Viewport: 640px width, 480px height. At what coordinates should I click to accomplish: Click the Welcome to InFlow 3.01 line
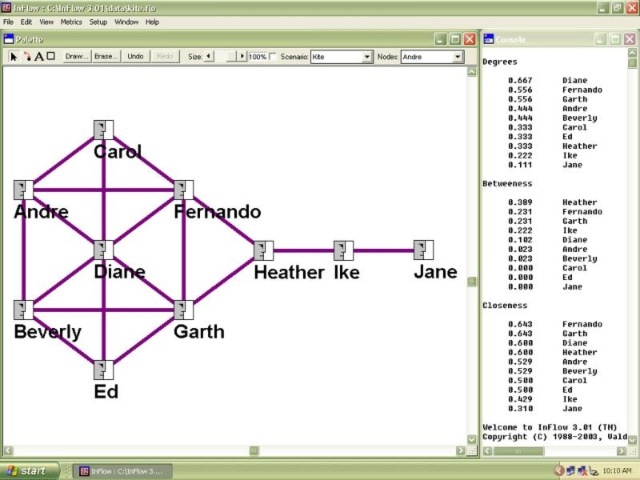point(549,427)
